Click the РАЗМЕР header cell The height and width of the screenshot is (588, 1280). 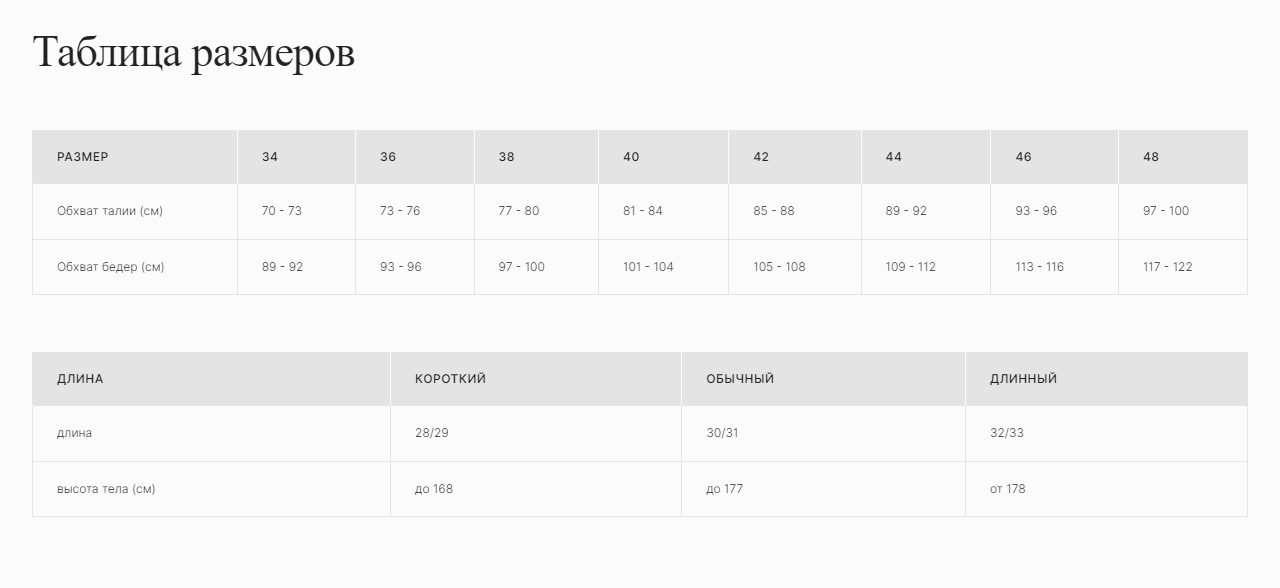pos(83,157)
